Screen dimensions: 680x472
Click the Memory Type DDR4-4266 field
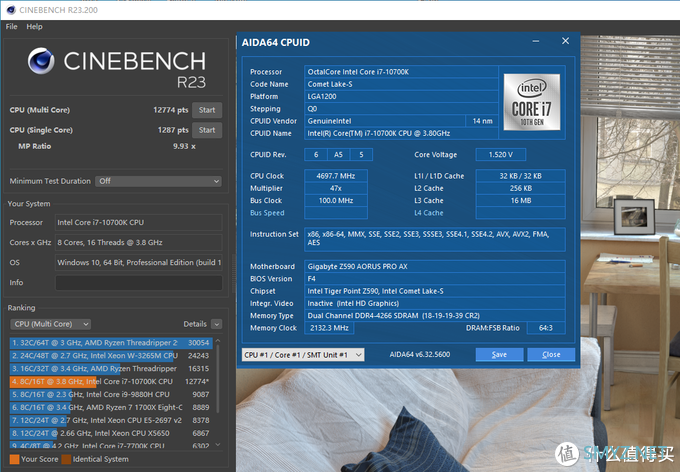(435, 315)
